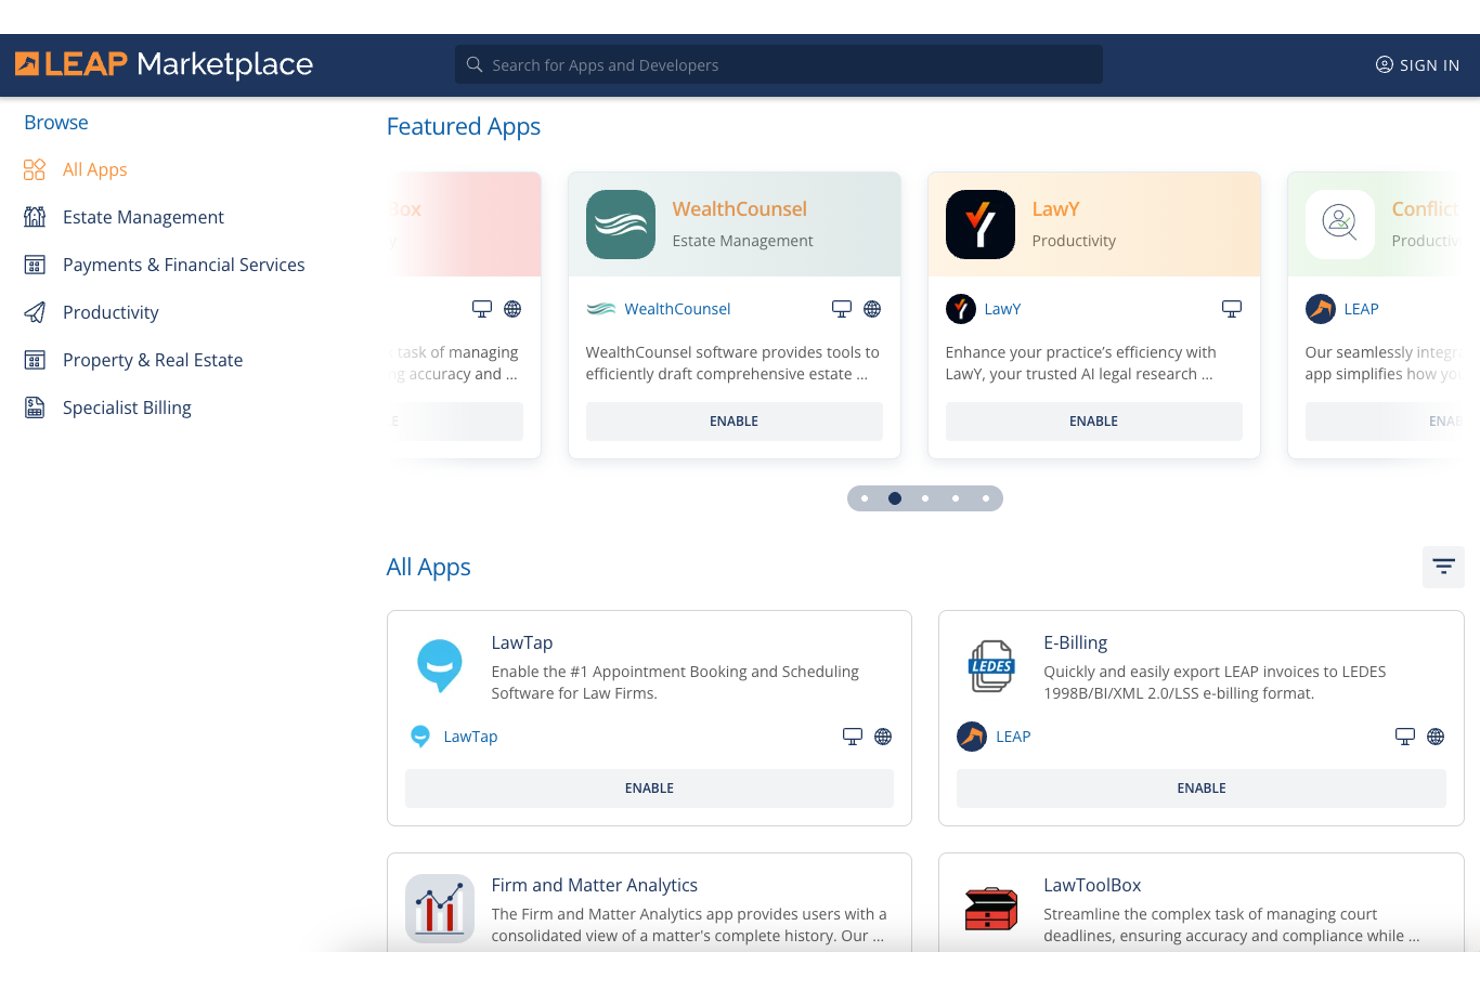Open E-Billing app title

tap(1075, 643)
